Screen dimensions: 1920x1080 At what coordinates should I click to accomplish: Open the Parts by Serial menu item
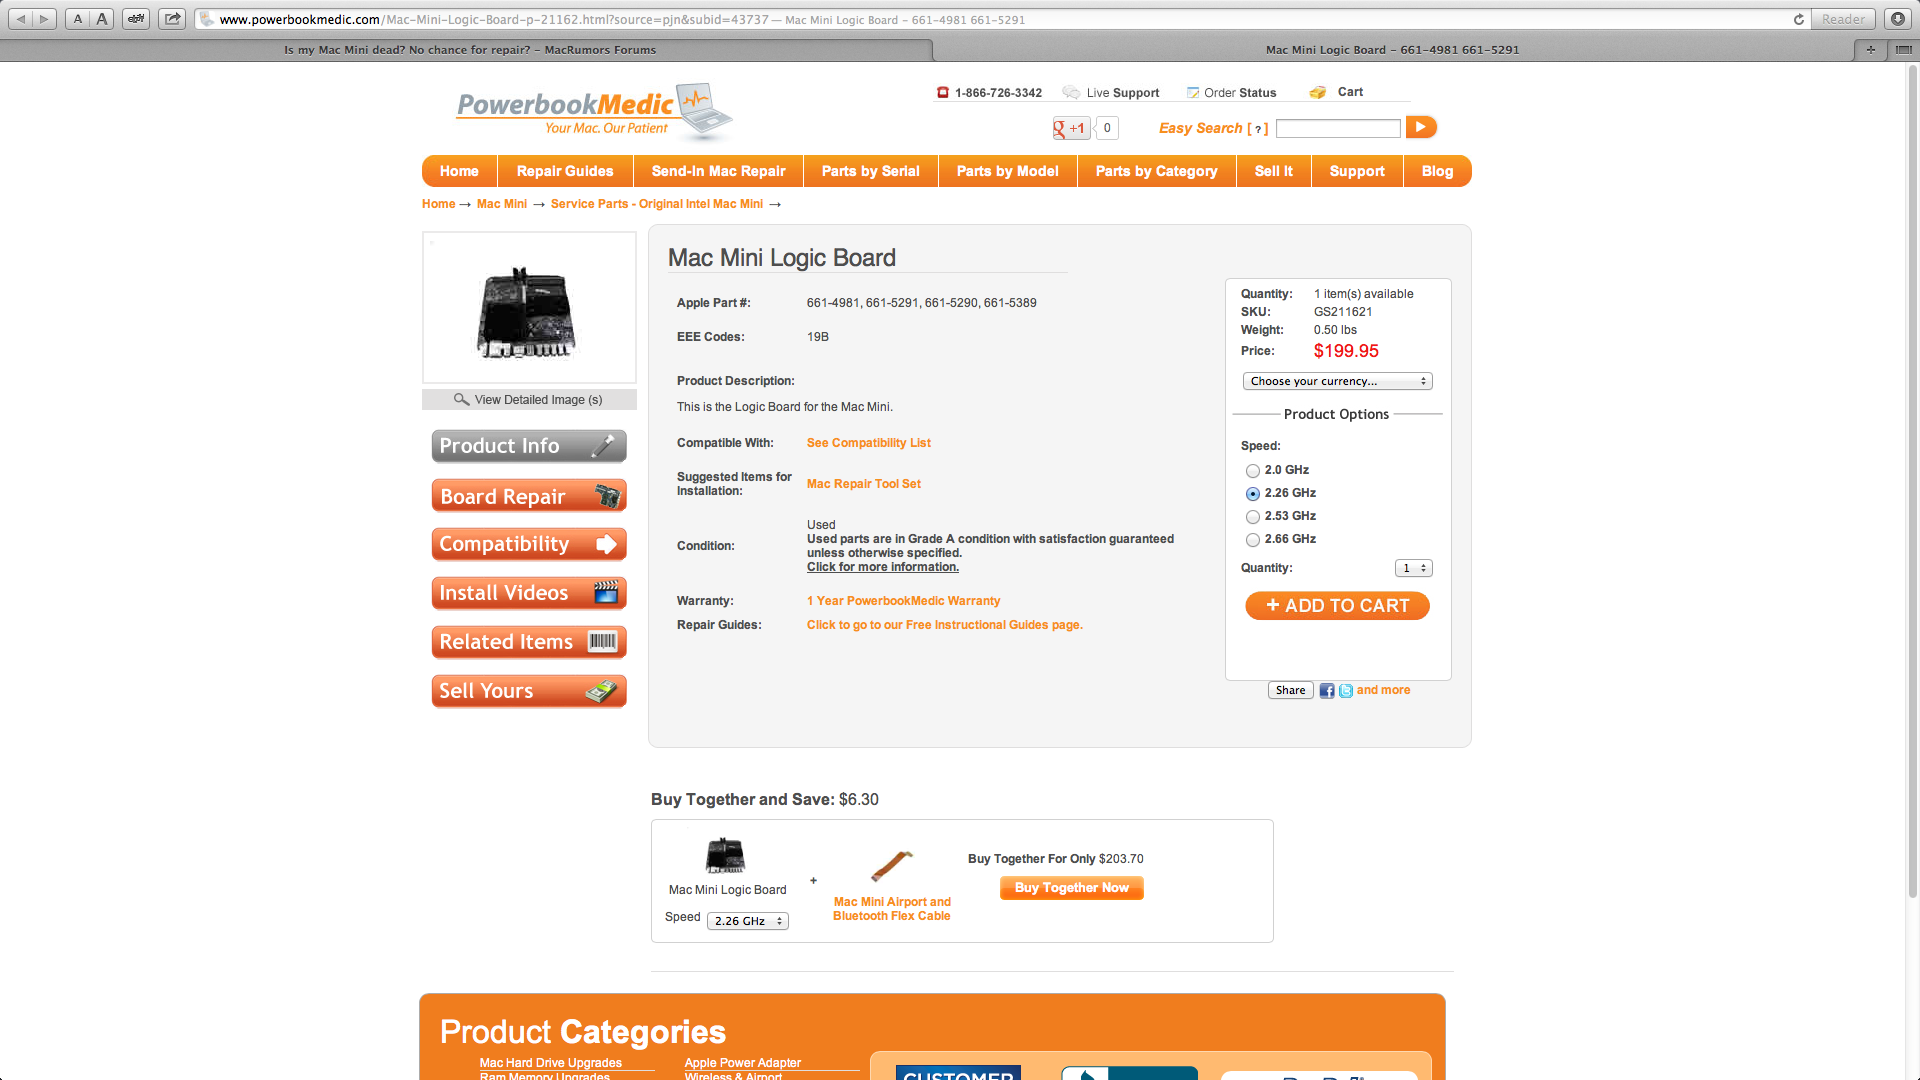tap(870, 171)
